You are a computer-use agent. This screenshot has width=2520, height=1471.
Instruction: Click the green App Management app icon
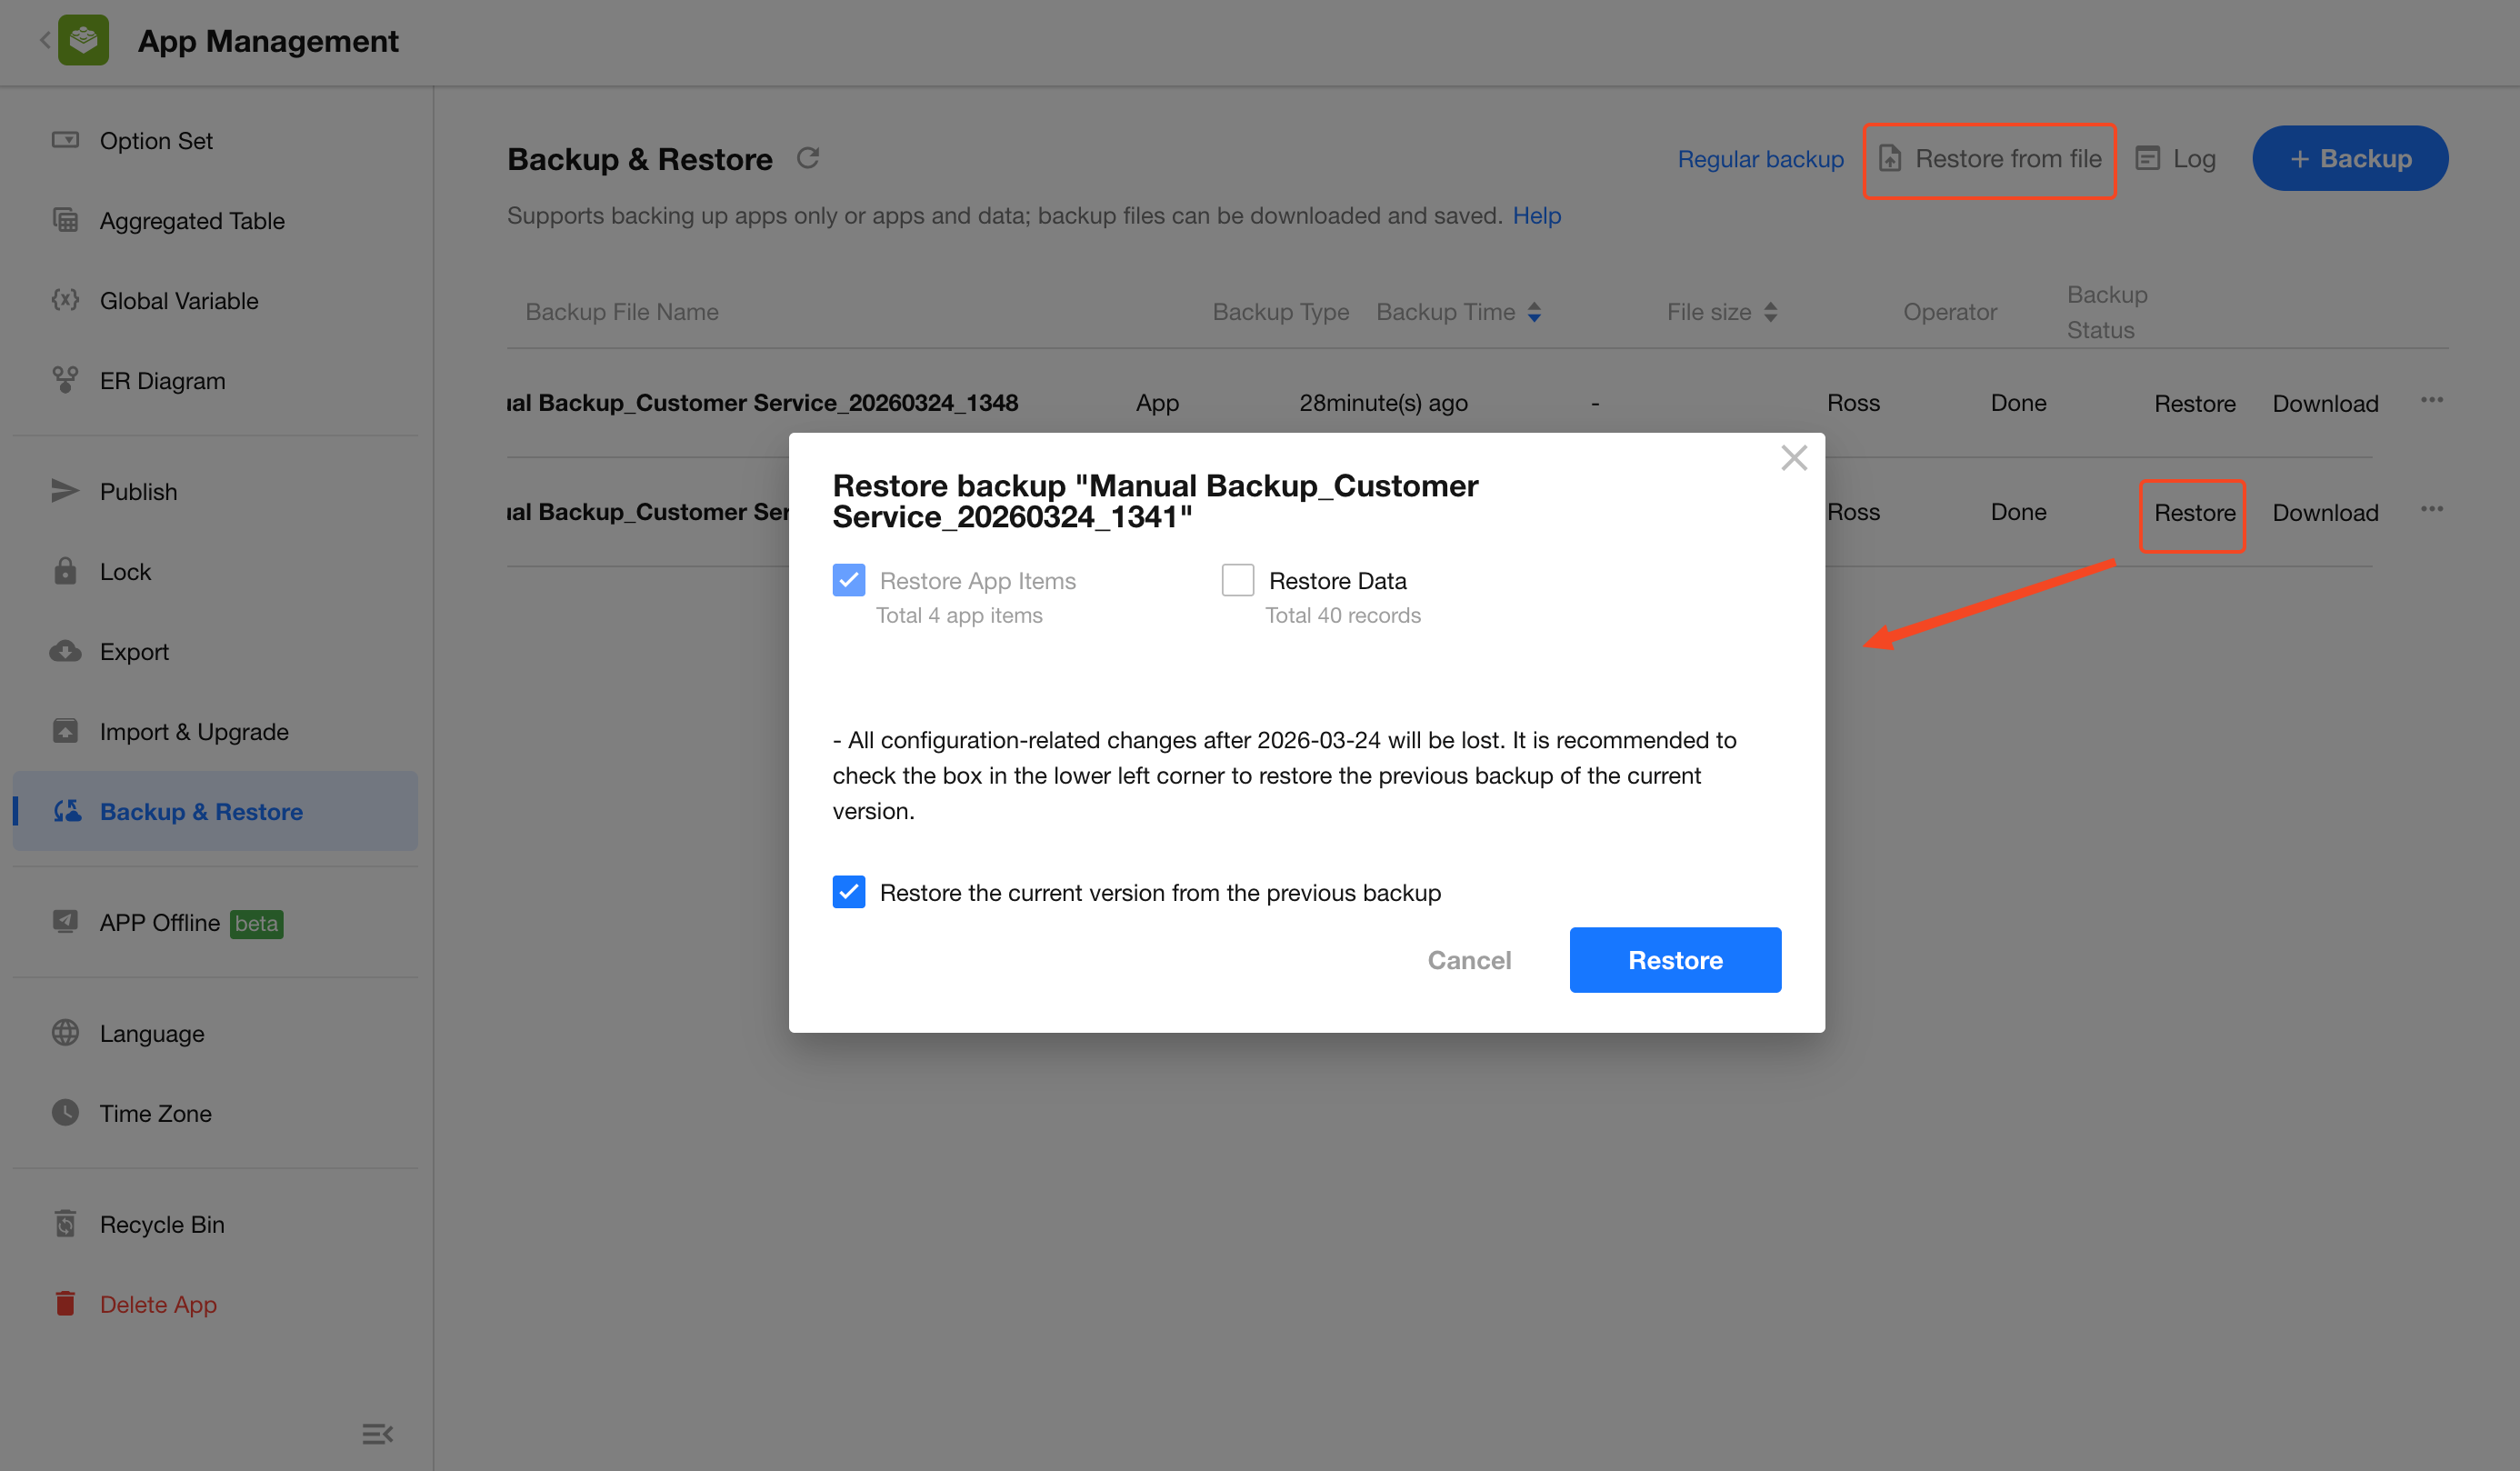(84, 41)
